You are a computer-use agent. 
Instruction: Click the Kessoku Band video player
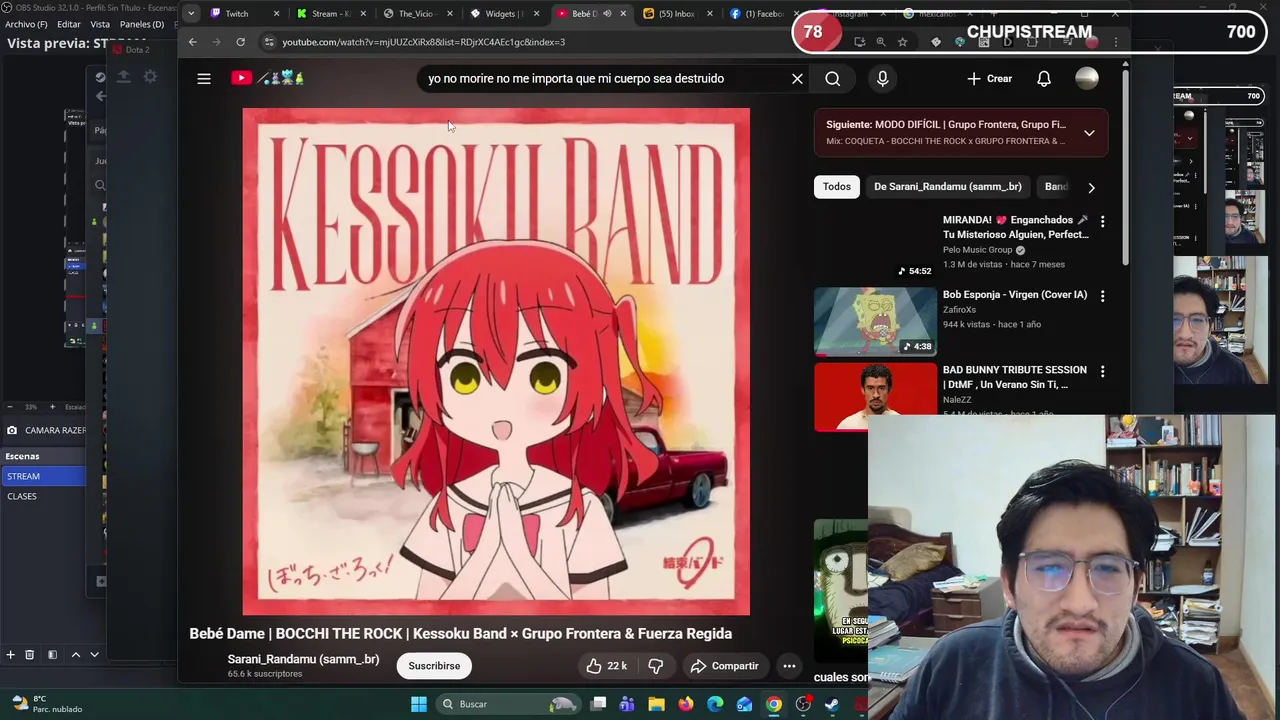tap(496, 361)
